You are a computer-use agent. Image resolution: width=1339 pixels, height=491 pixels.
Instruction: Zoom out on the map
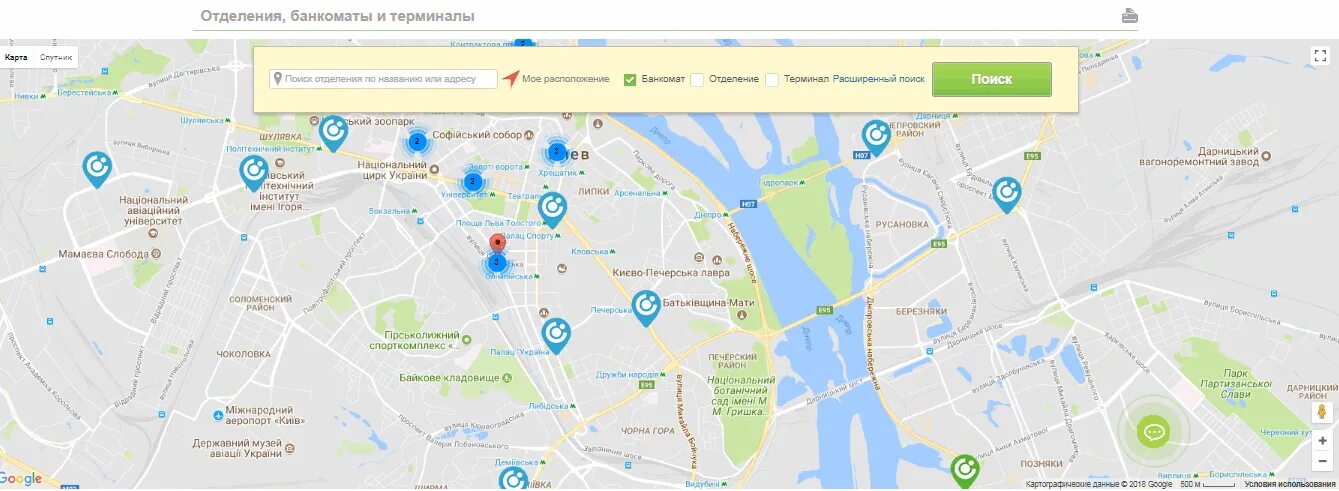(1322, 461)
